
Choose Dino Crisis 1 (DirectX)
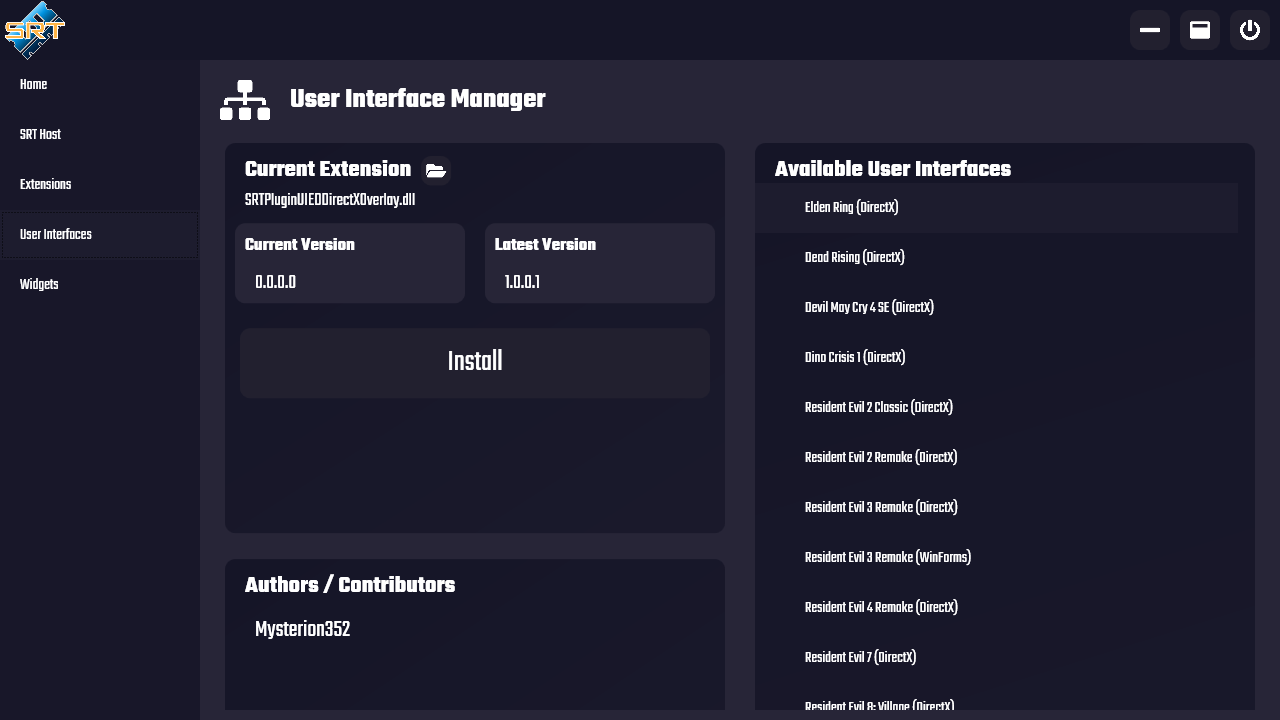996,358
